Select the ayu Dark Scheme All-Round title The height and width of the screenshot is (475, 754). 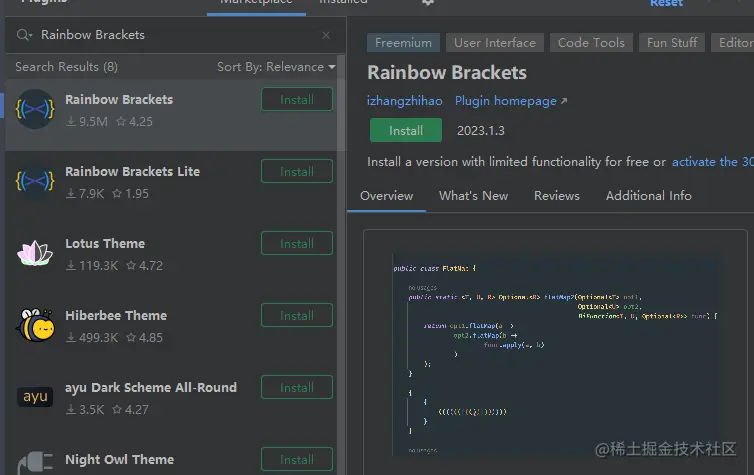tap(151, 388)
